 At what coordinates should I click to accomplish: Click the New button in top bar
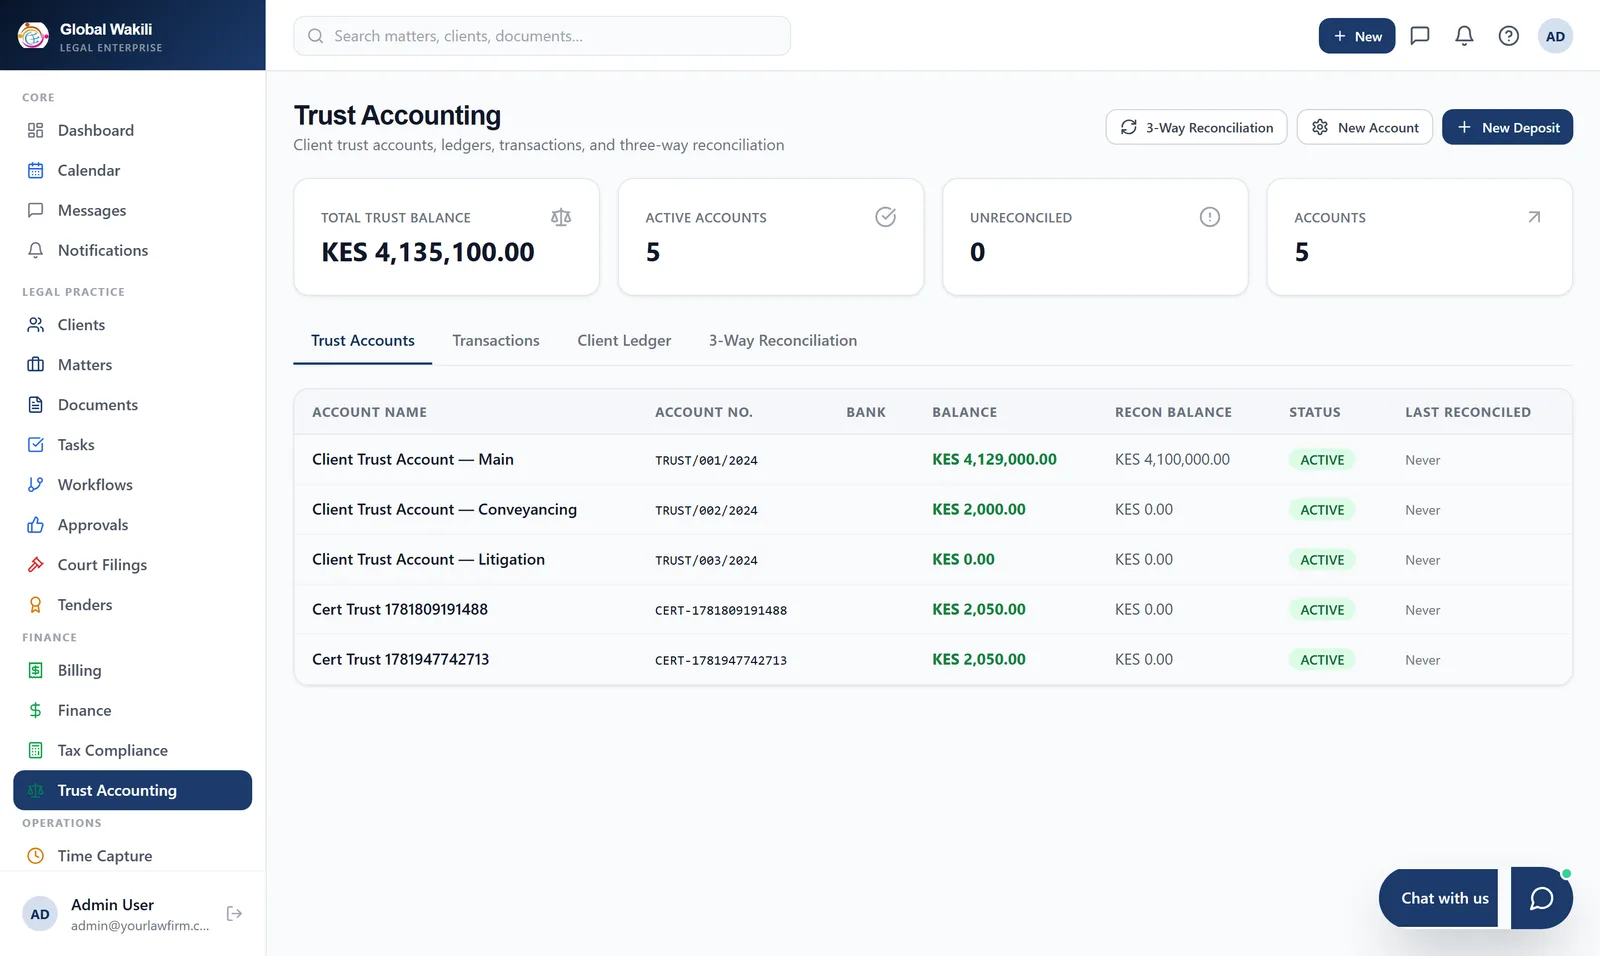point(1356,36)
